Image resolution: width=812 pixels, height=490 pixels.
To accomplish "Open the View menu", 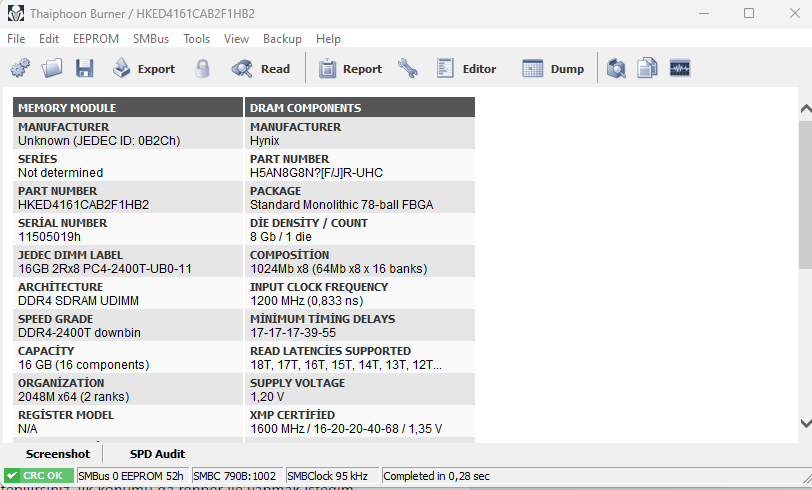I will pos(236,39).
